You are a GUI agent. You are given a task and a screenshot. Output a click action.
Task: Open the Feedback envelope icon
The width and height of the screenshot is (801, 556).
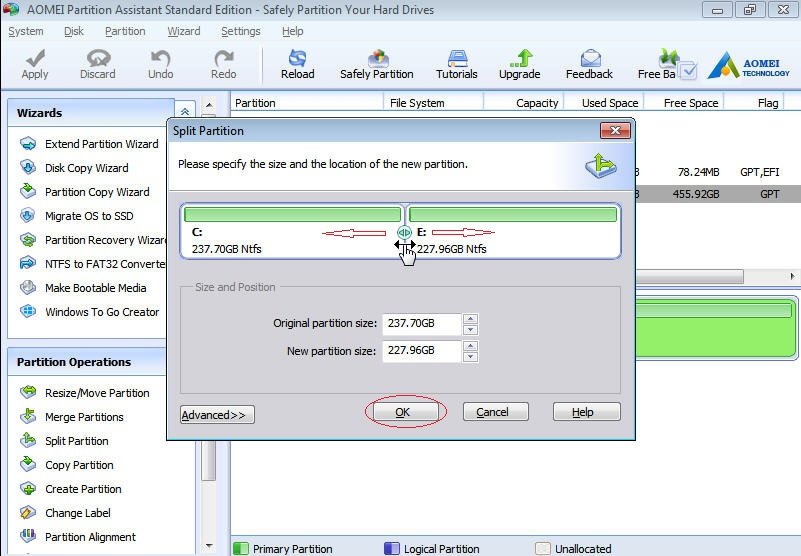591,58
